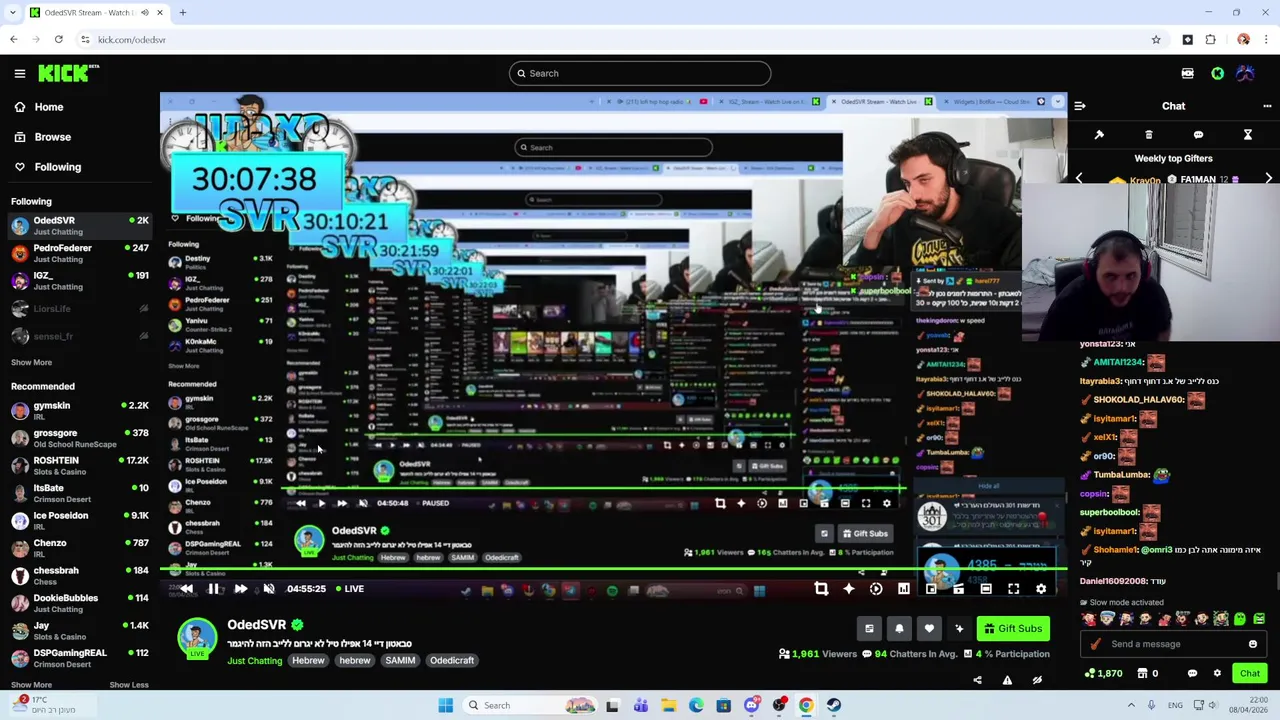
Task: Open Browse in sidebar
Action: 42,137
